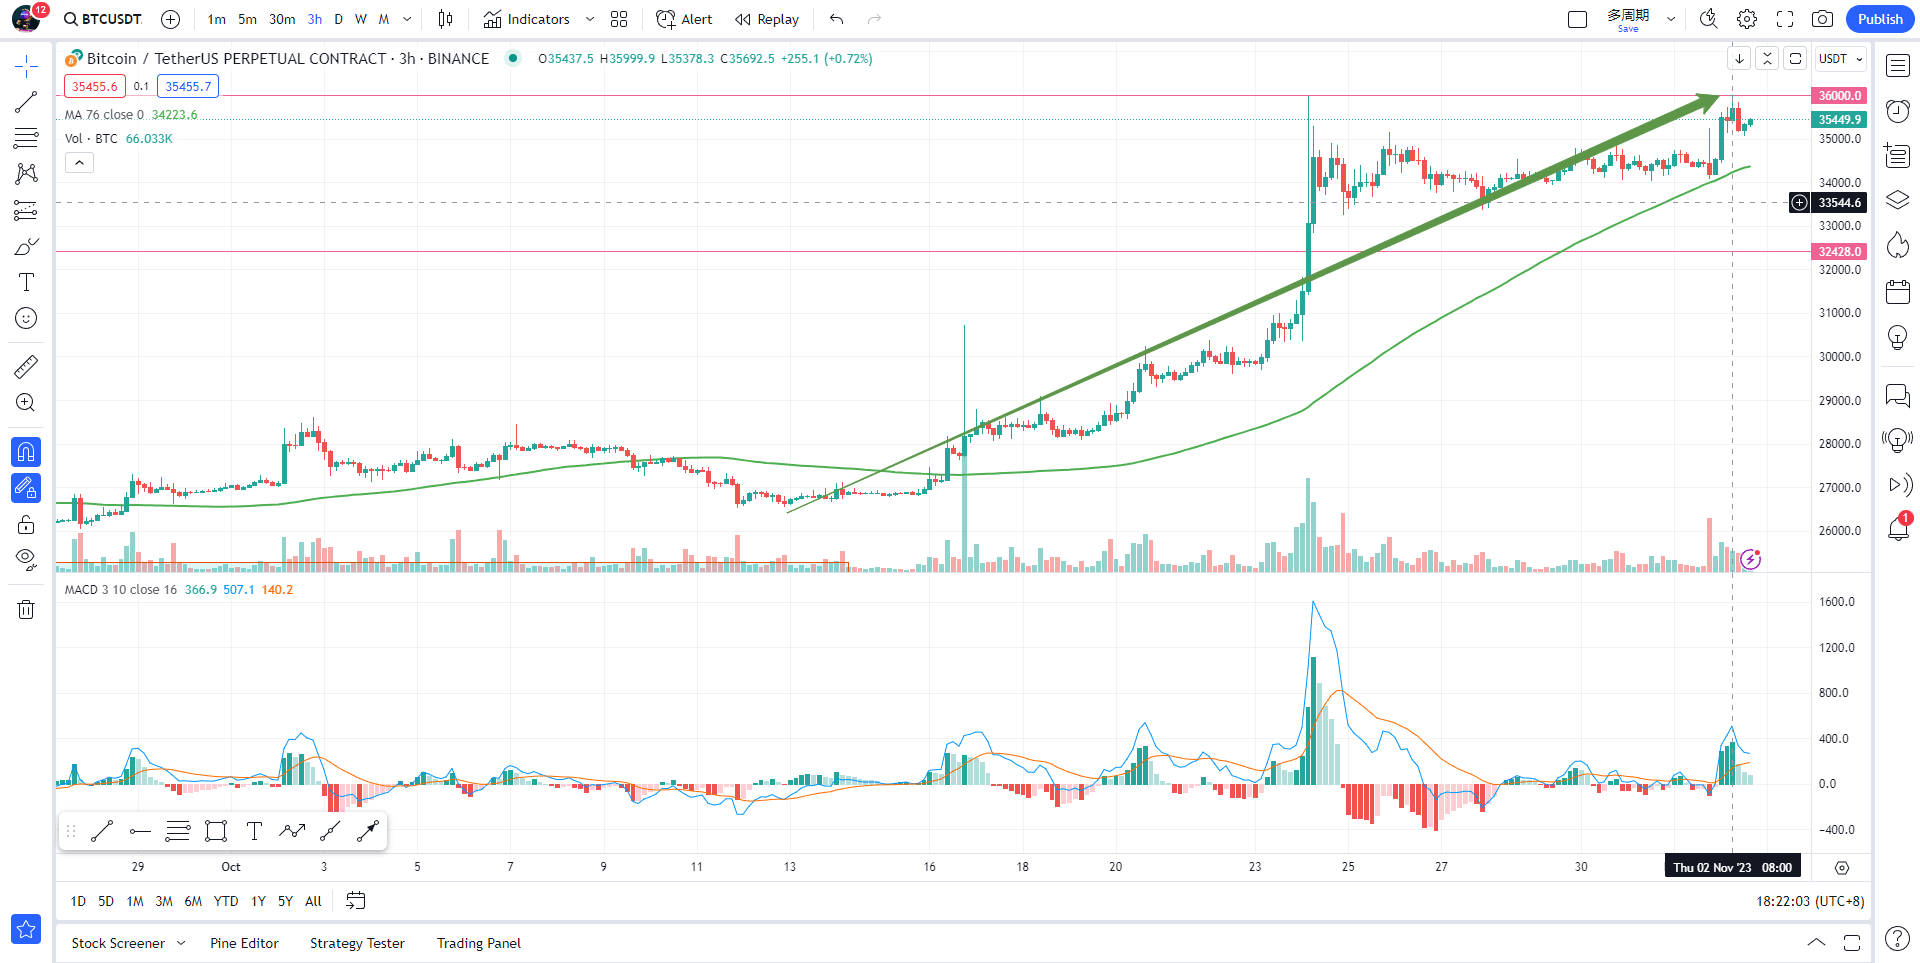Open the Pine Editor tab
The height and width of the screenshot is (963, 1920).
(244, 943)
